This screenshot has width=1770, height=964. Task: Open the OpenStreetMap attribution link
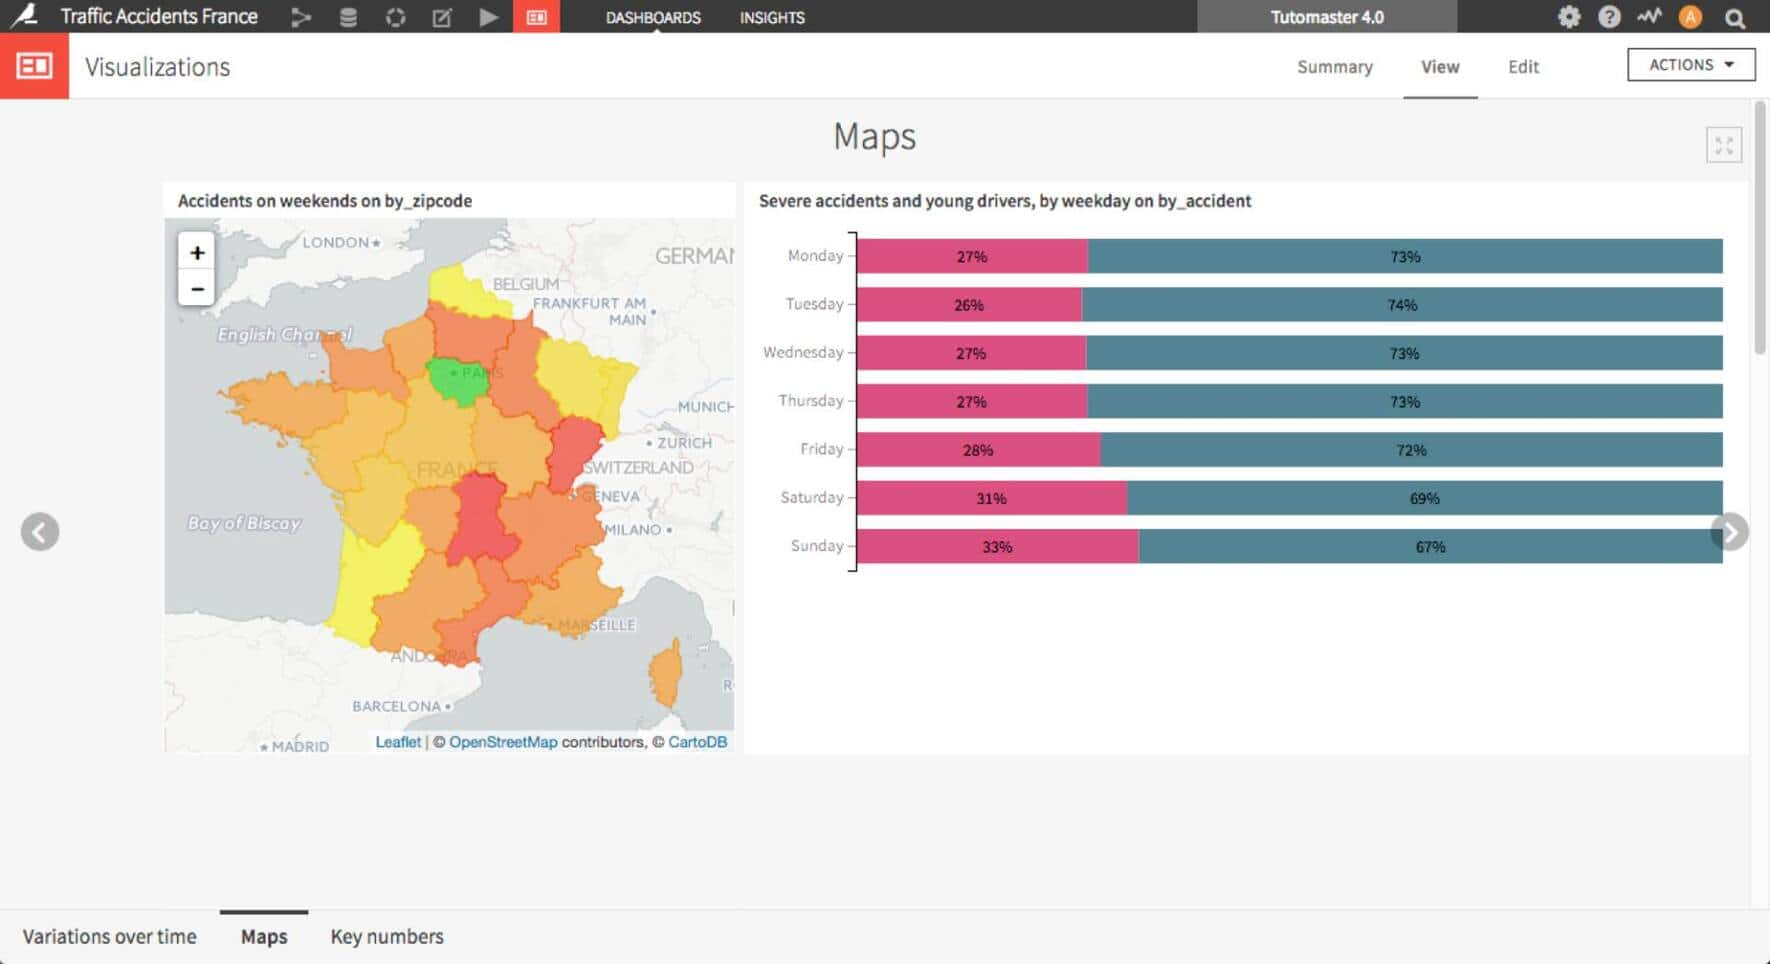[502, 742]
